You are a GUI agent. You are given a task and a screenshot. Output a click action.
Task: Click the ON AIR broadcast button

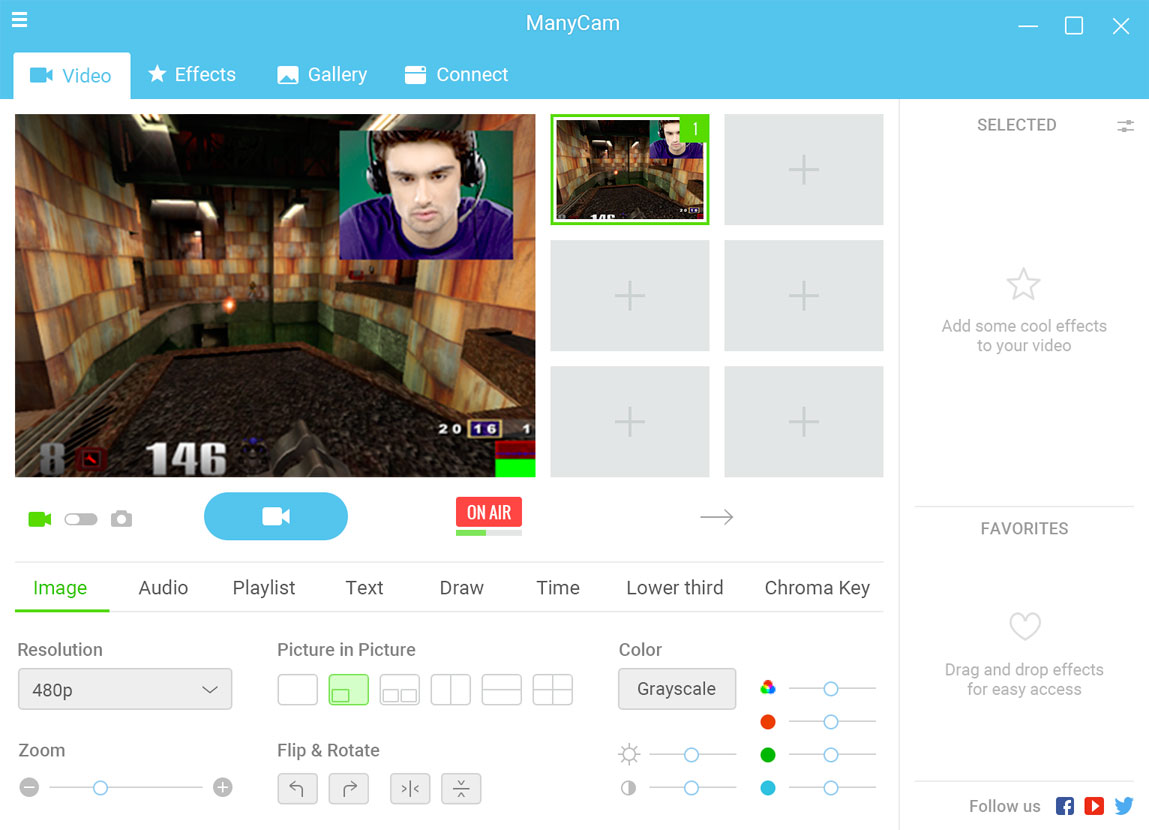click(x=488, y=512)
